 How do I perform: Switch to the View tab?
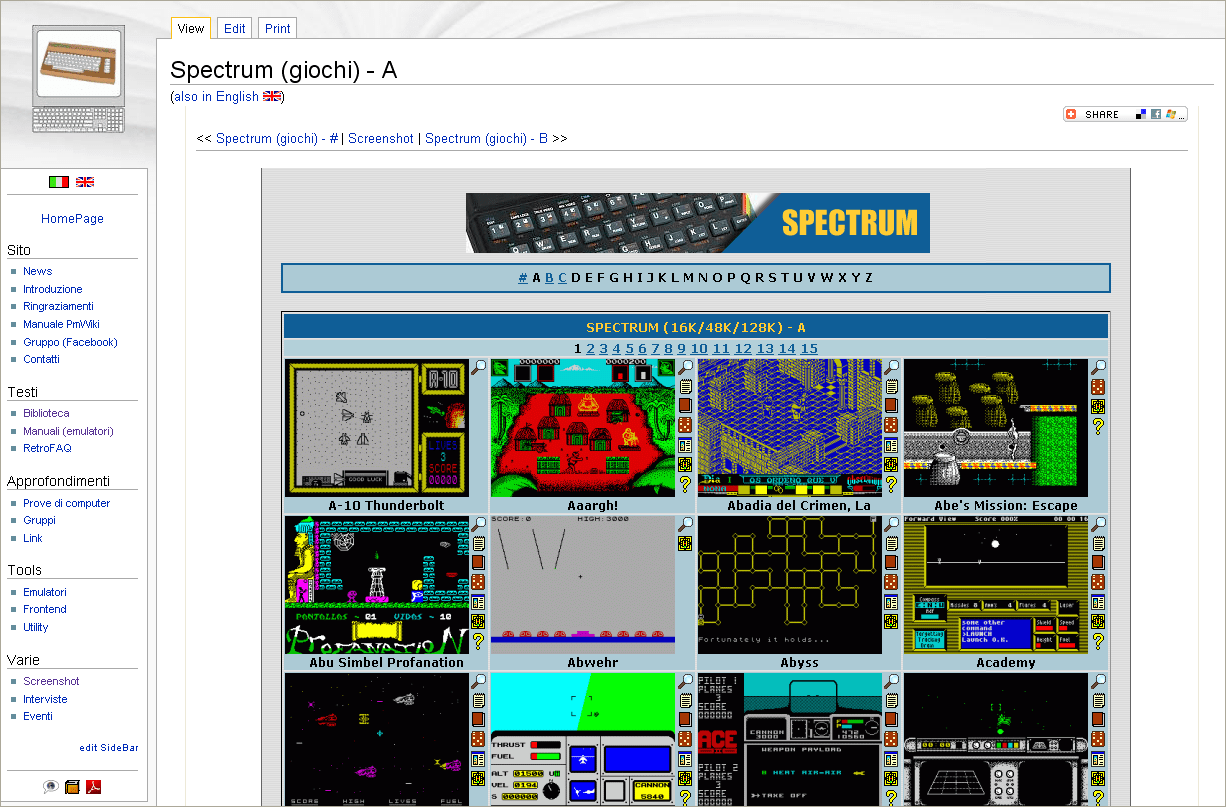click(191, 28)
